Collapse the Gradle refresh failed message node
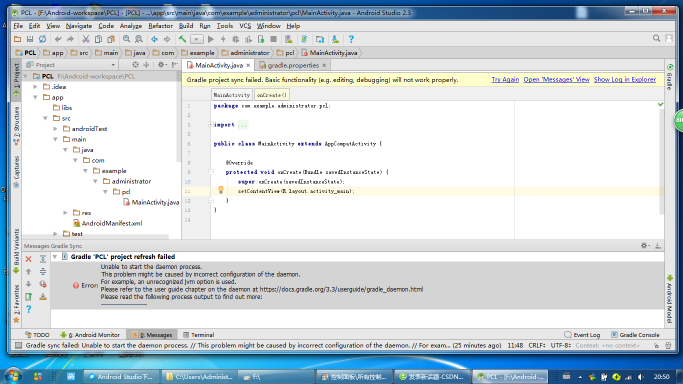This screenshot has width=683, height=384. coord(55,257)
